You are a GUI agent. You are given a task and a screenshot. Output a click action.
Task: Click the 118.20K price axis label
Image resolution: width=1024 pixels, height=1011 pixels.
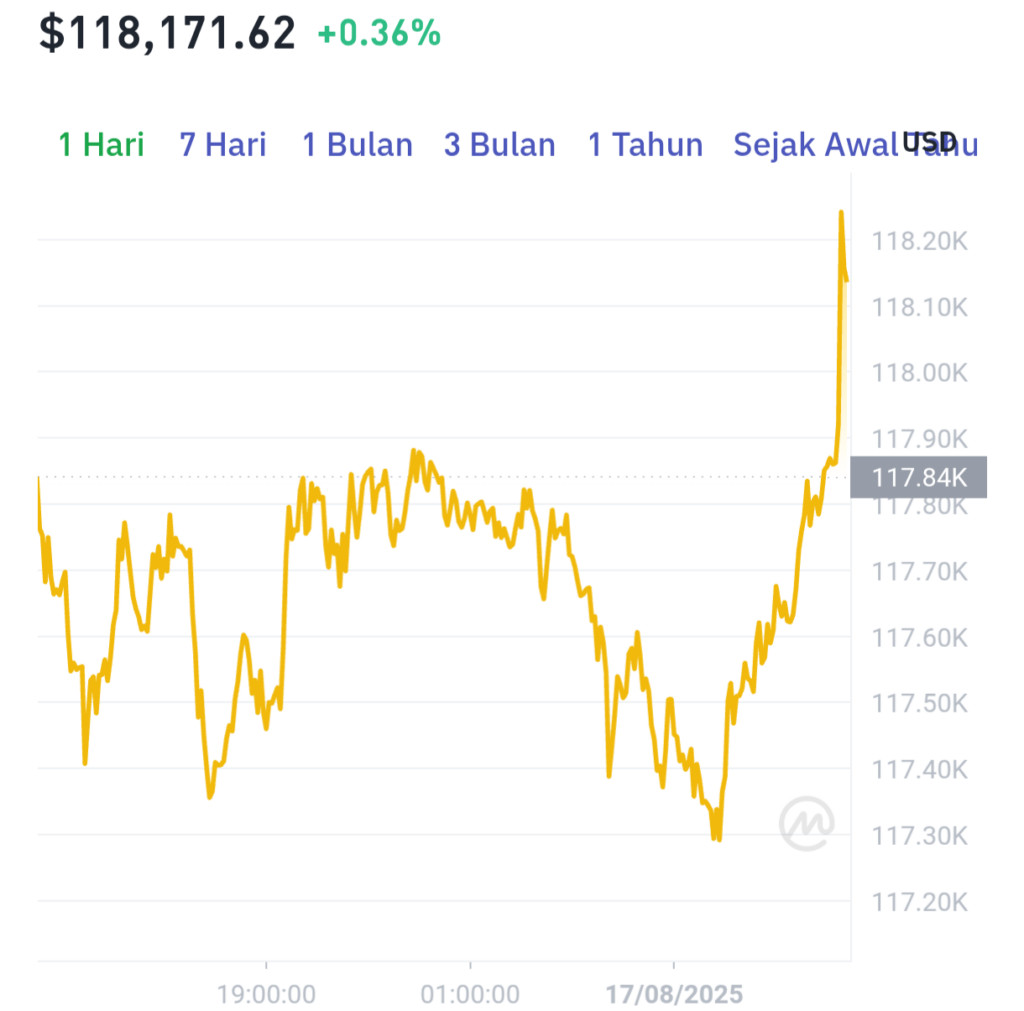pyautogui.click(x=920, y=241)
